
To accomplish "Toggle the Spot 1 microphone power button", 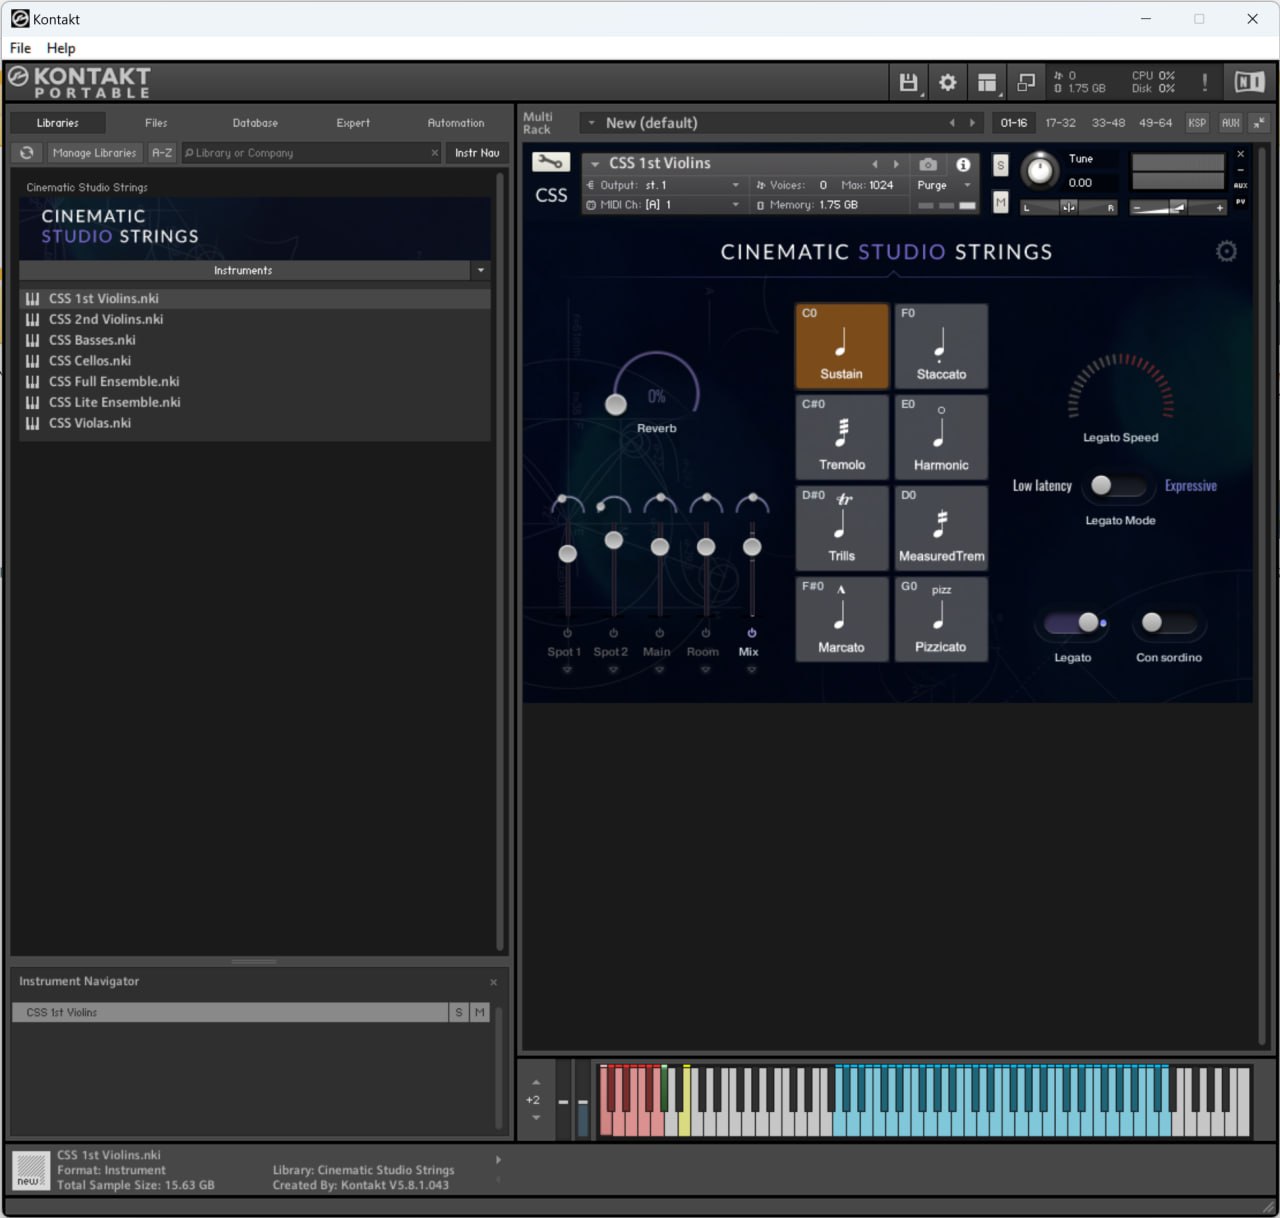I will pyautogui.click(x=567, y=633).
